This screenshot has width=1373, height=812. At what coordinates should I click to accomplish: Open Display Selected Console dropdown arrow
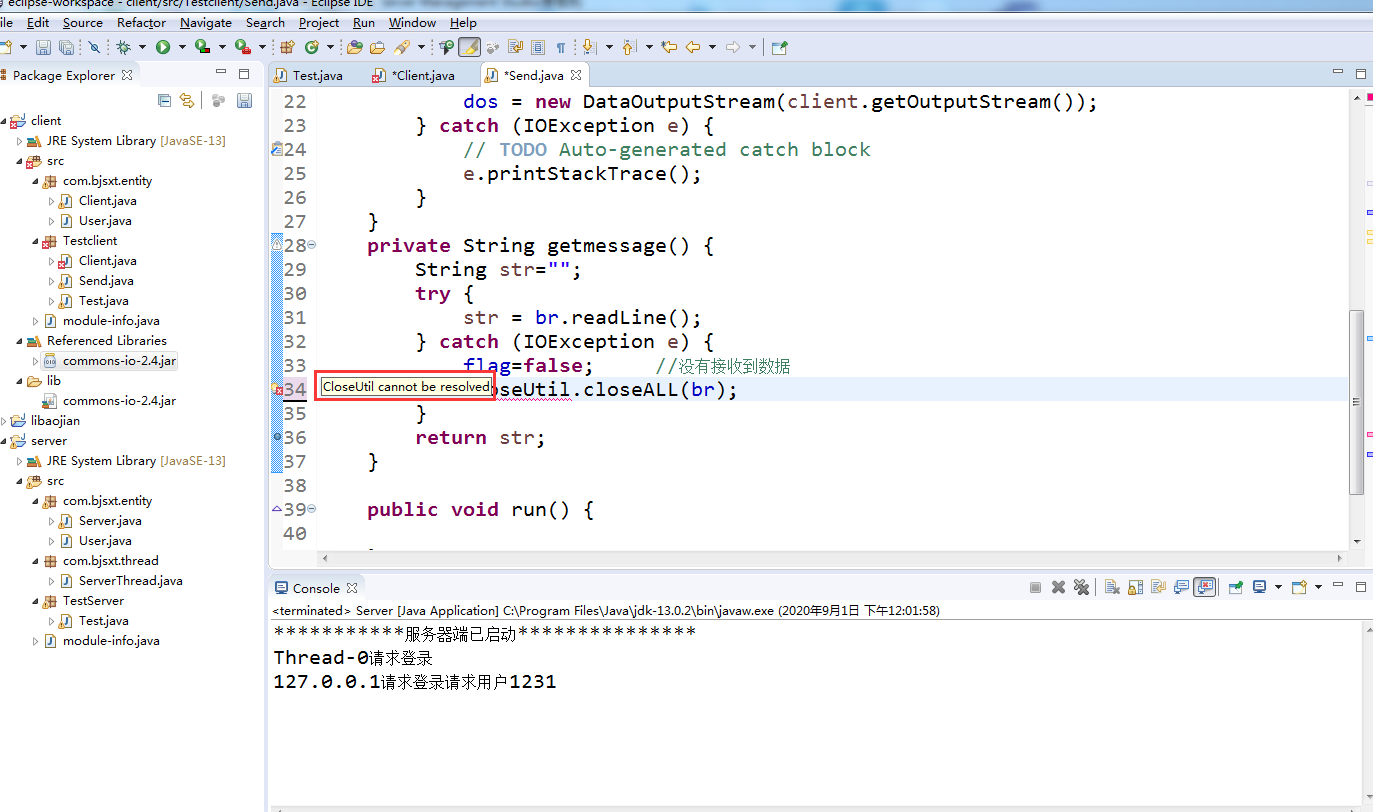click(x=1278, y=587)
